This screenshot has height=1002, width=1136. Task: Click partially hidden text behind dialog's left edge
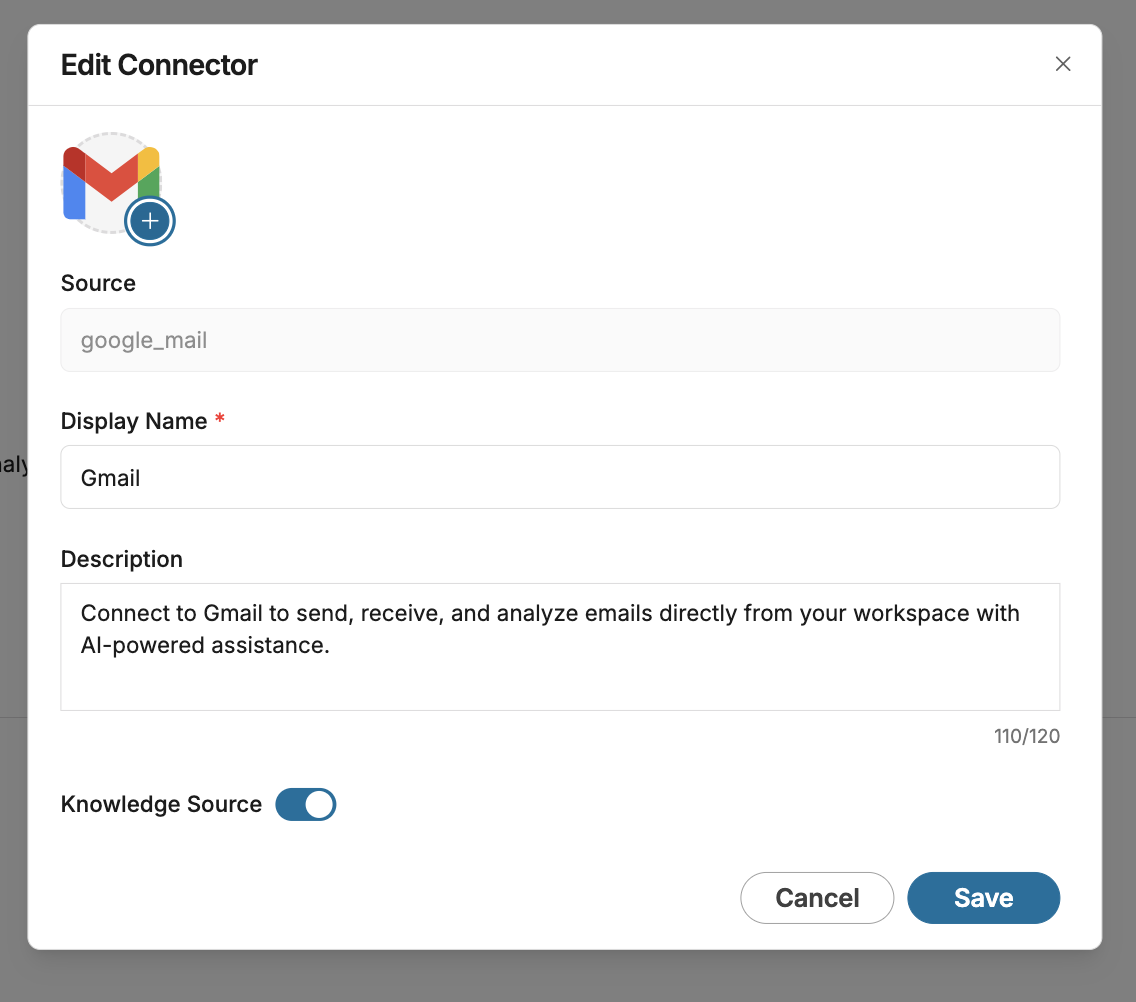click(x=14, y=465)
